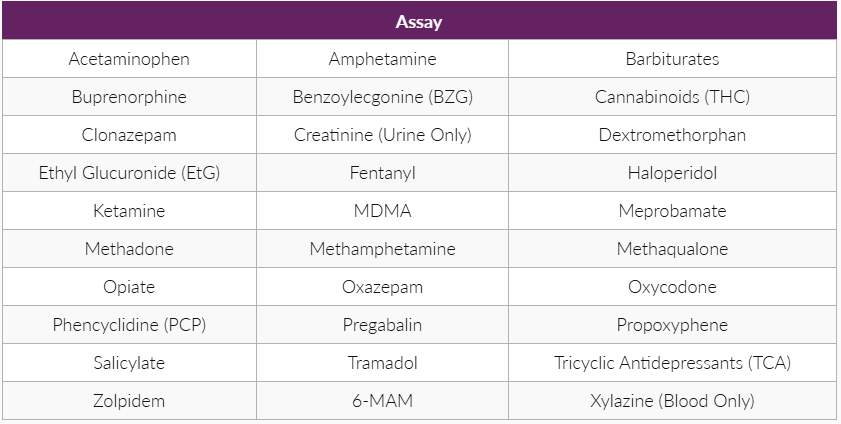Select Dextromethorphan in the table
The width and height of the screenshot is (841, 424).
[x=672, y=135]
